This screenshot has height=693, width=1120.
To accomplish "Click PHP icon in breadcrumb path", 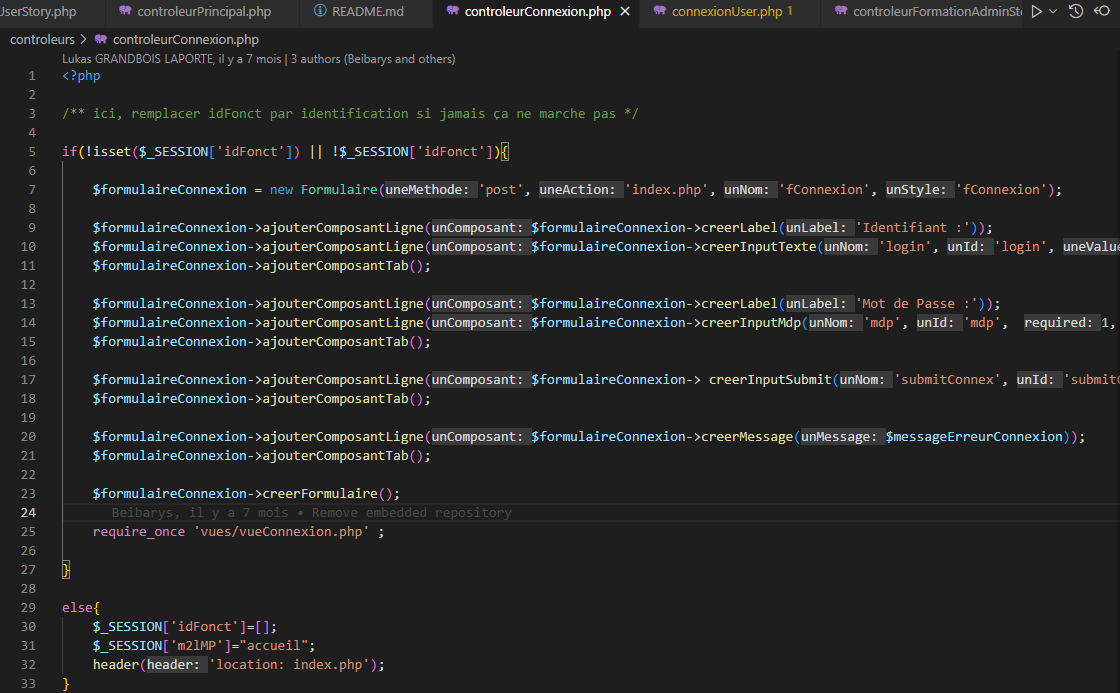I will click(x=101, y=40).
